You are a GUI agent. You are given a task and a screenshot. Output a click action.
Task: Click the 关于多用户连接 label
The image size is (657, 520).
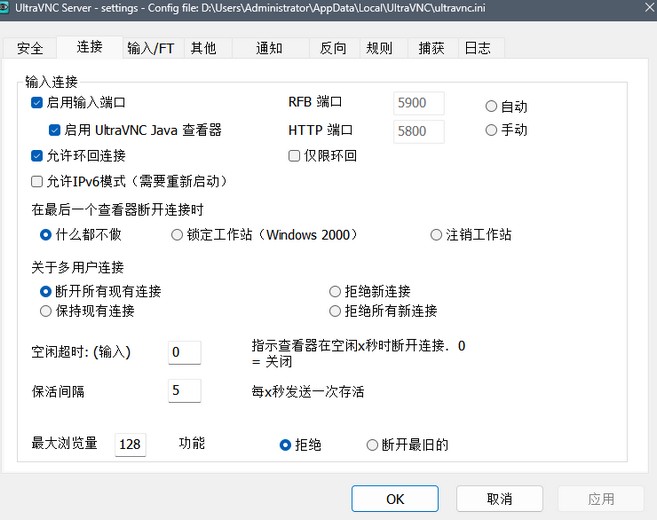(x=78, y=267)
